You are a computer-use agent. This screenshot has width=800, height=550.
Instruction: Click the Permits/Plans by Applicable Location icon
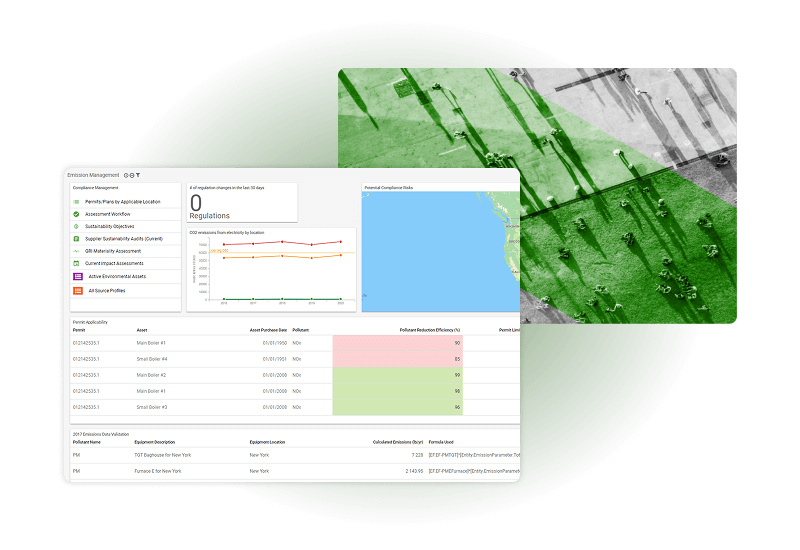tap(76, 202)
